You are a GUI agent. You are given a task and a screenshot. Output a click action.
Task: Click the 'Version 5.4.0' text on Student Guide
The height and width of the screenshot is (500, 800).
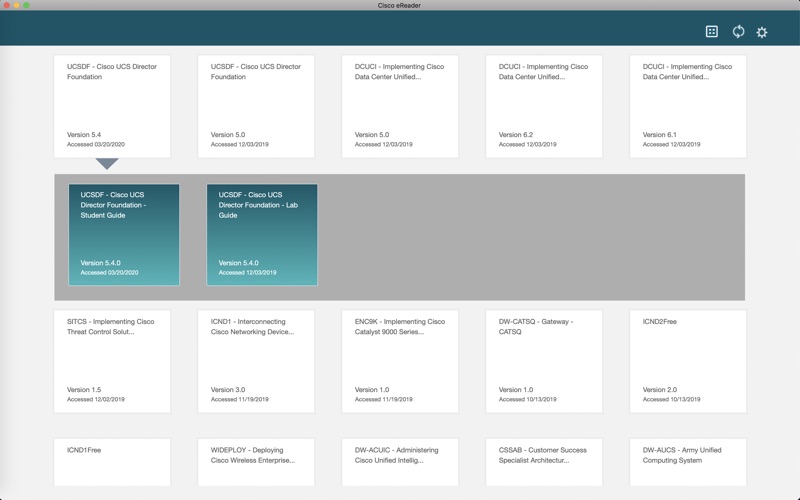[x=101, y=263]
